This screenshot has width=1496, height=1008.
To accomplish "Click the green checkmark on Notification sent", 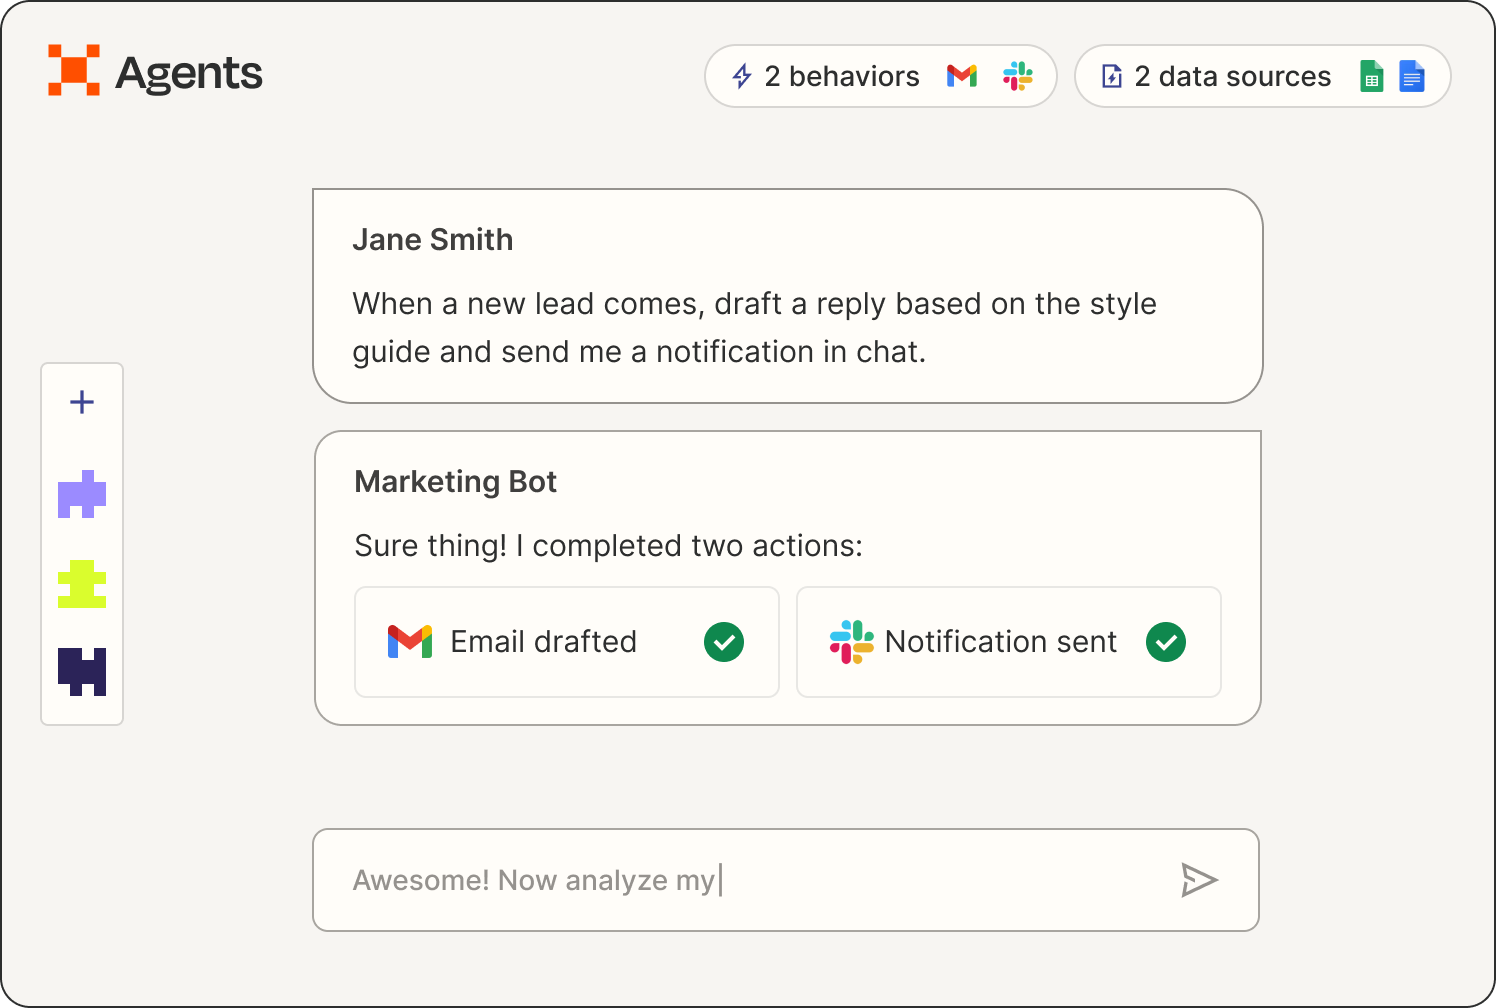I will 1166,642.
